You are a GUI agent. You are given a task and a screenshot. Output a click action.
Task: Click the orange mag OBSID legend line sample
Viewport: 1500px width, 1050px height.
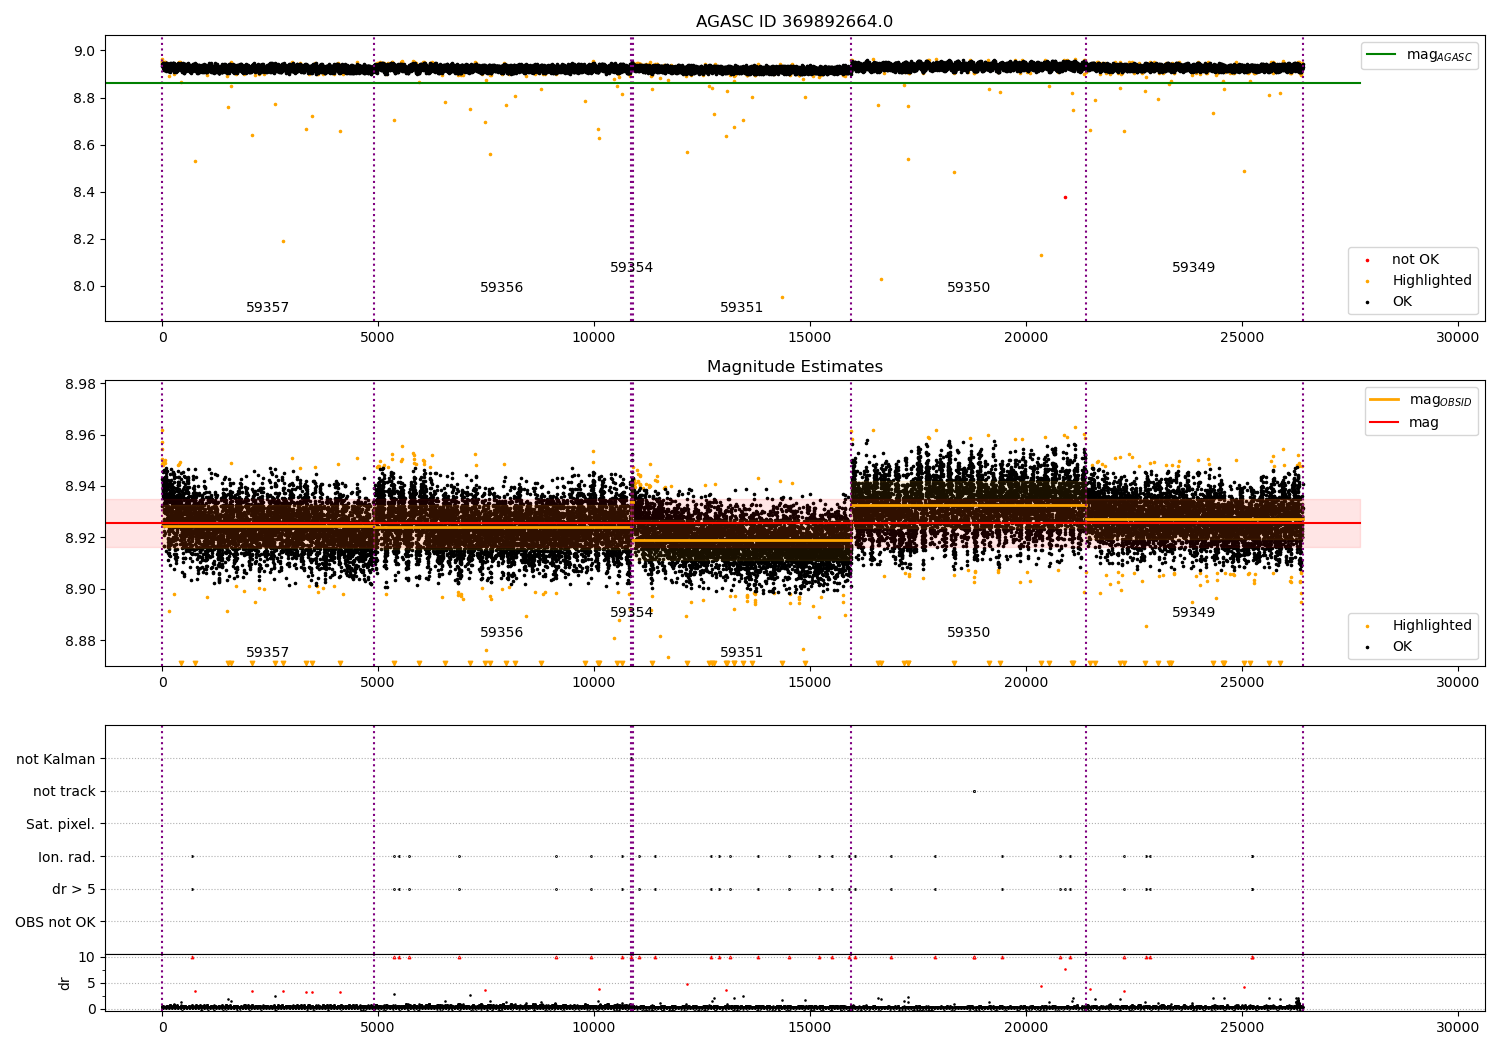click(1384, 400)
